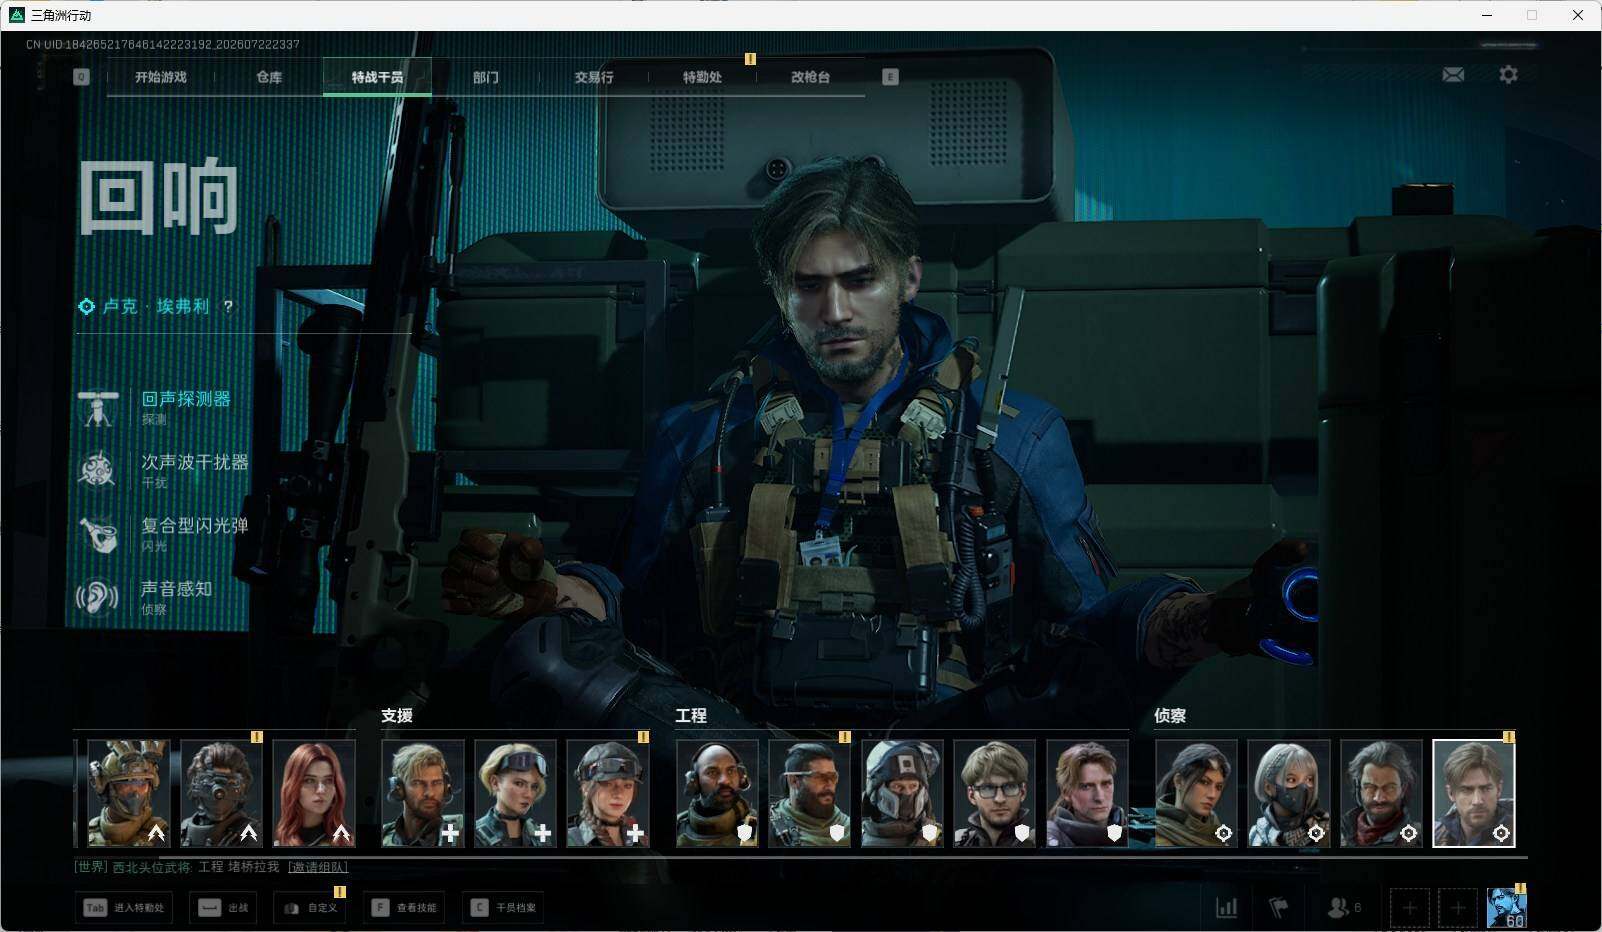Open the 特勤处 tab

pyautogui.click(x=702, y=77)
